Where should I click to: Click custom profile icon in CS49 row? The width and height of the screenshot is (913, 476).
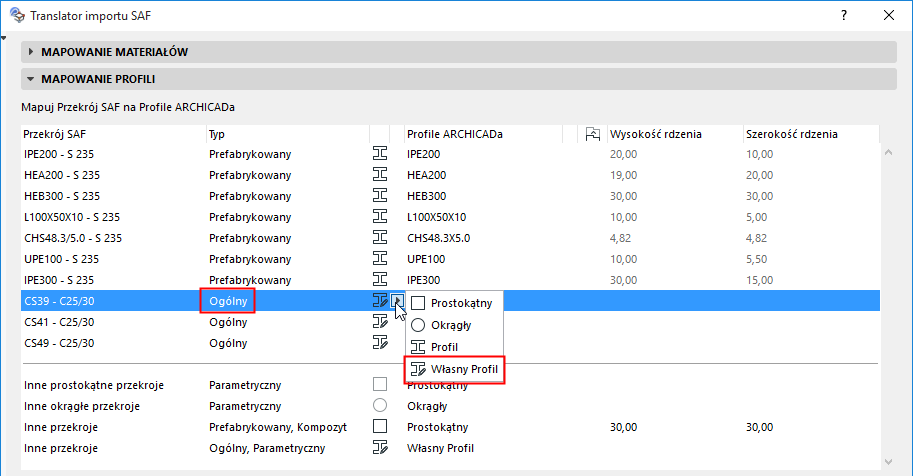[x=380, y=343]
